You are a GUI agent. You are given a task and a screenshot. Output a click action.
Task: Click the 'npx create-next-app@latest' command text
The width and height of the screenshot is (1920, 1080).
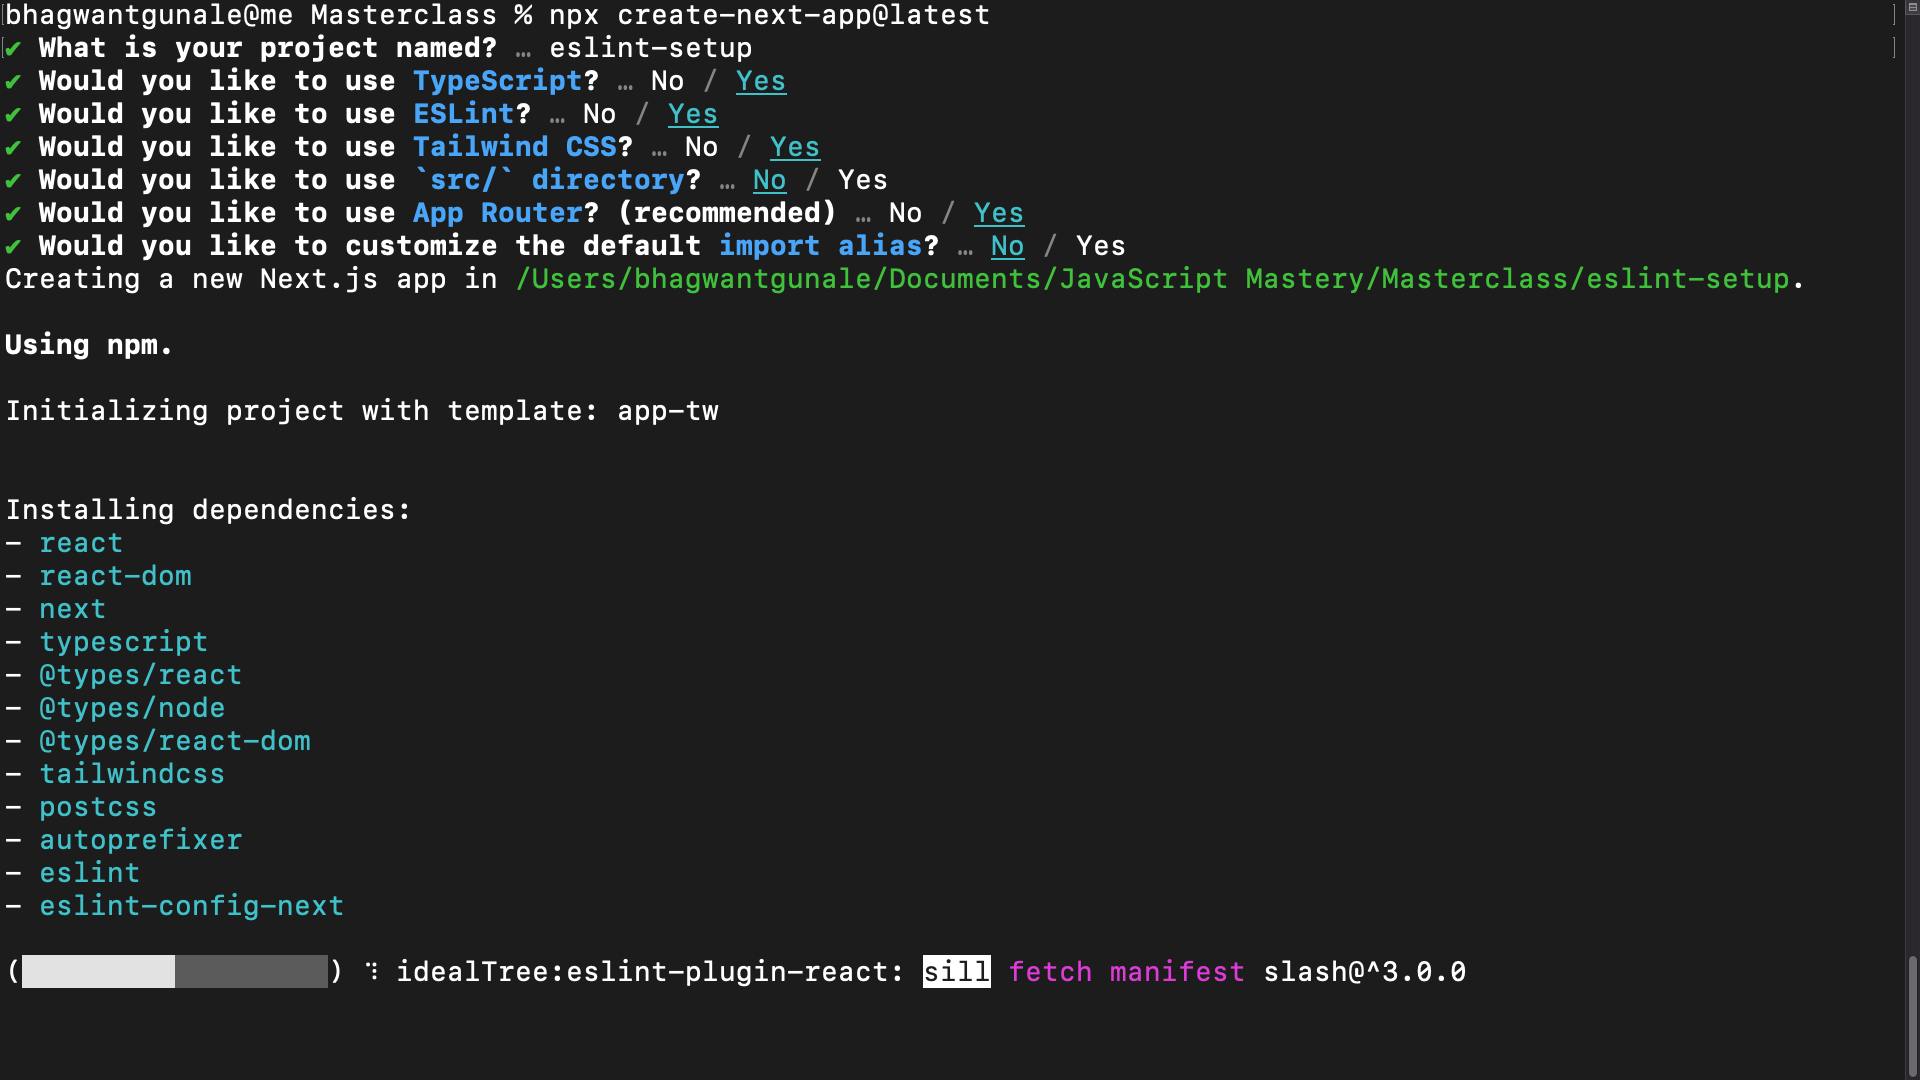769,15
